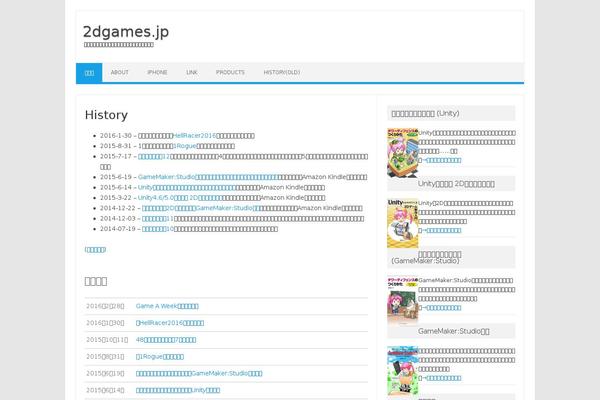The width and height of the screenshot is (600, 400).
Task: Open GameMaker:Studio post in the posts table
Action: click(199, 373)
